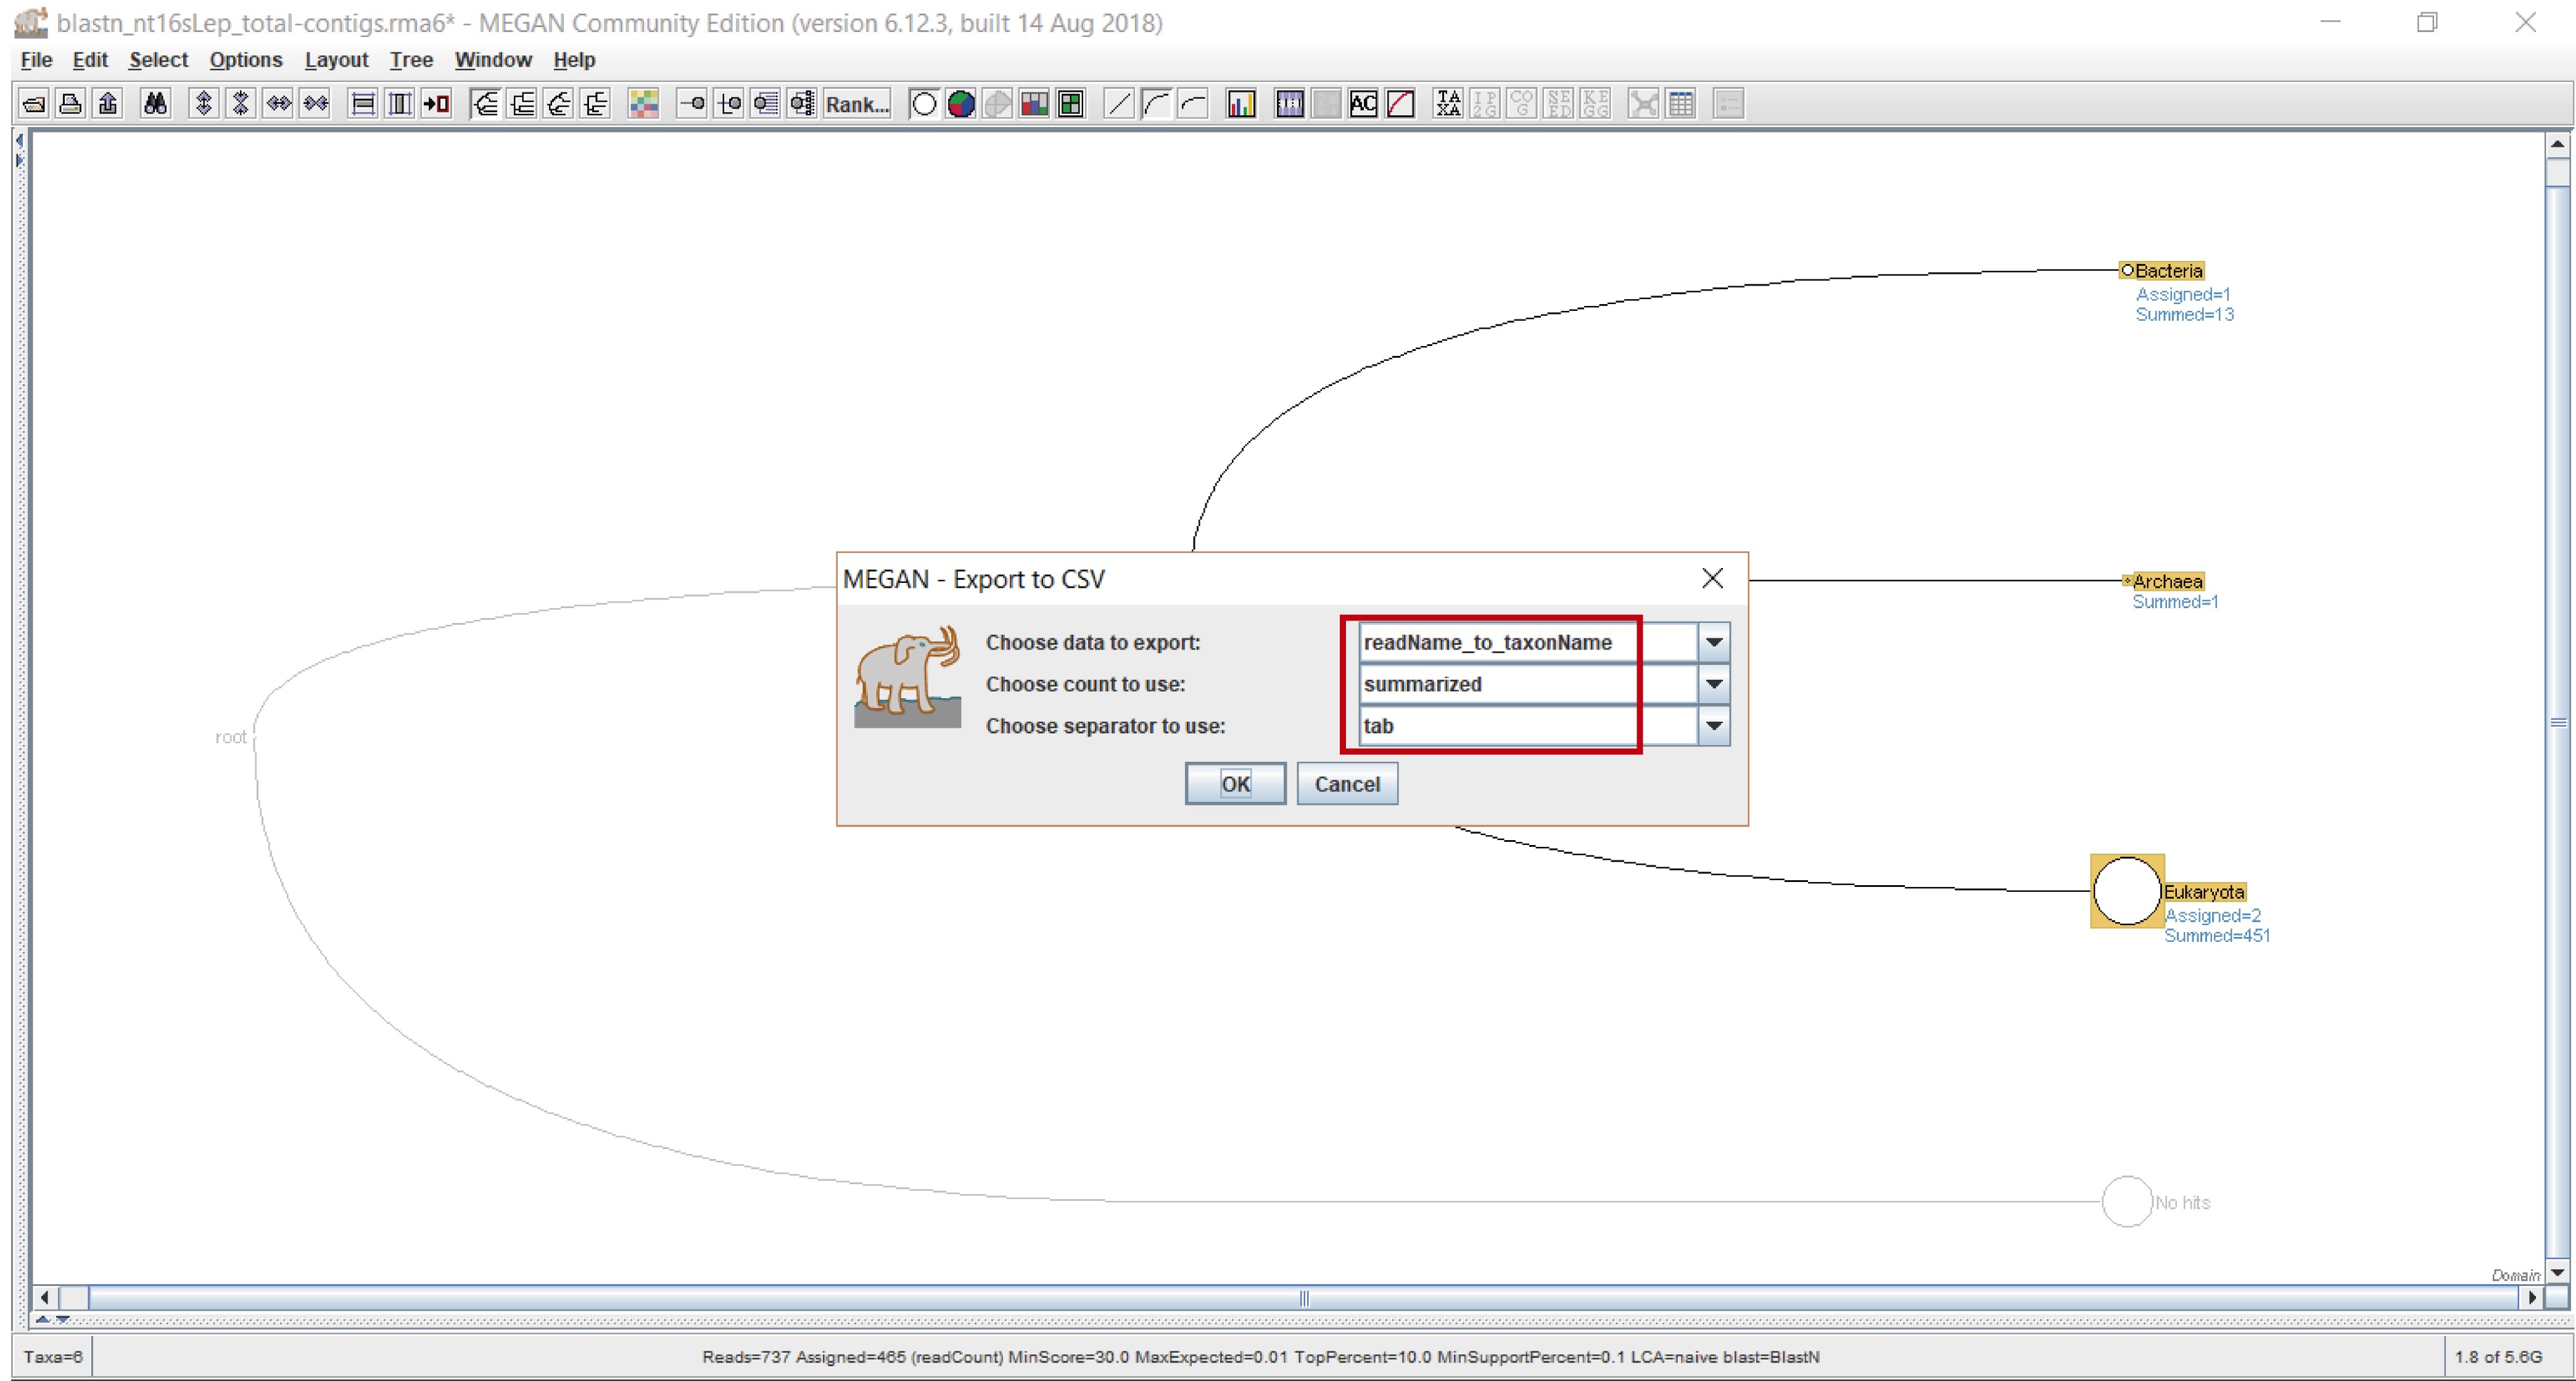Image resolution: width=2576 pixels, height=1381 pixels.
Task: Click the 'tab' separator combo box field
Action: [x=1528, y=726]
